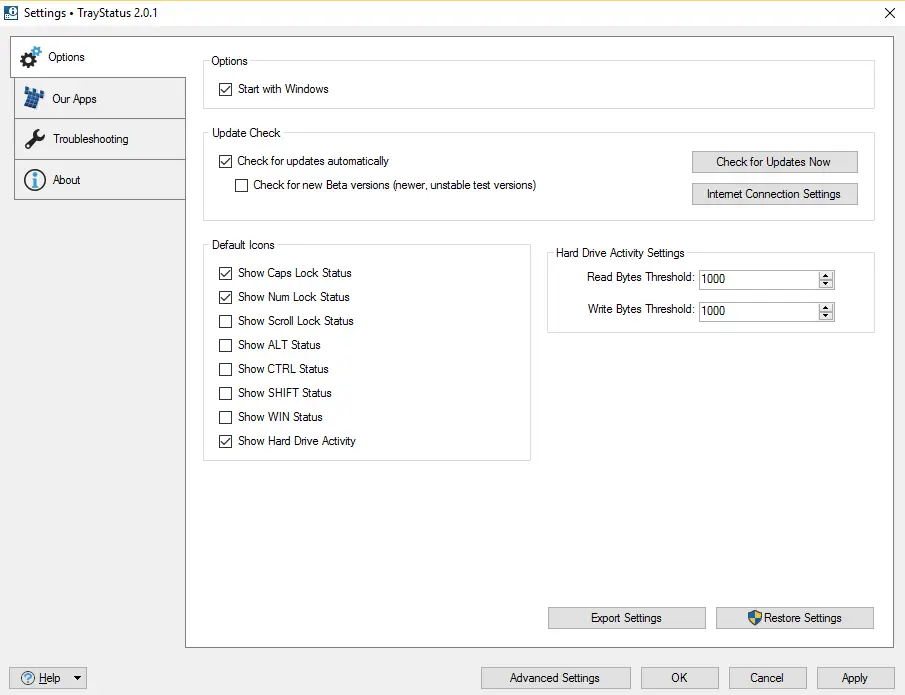Disable Start with Windows checkbox
Viewport: 905px width, 695px height.
(x=225, y=89)
